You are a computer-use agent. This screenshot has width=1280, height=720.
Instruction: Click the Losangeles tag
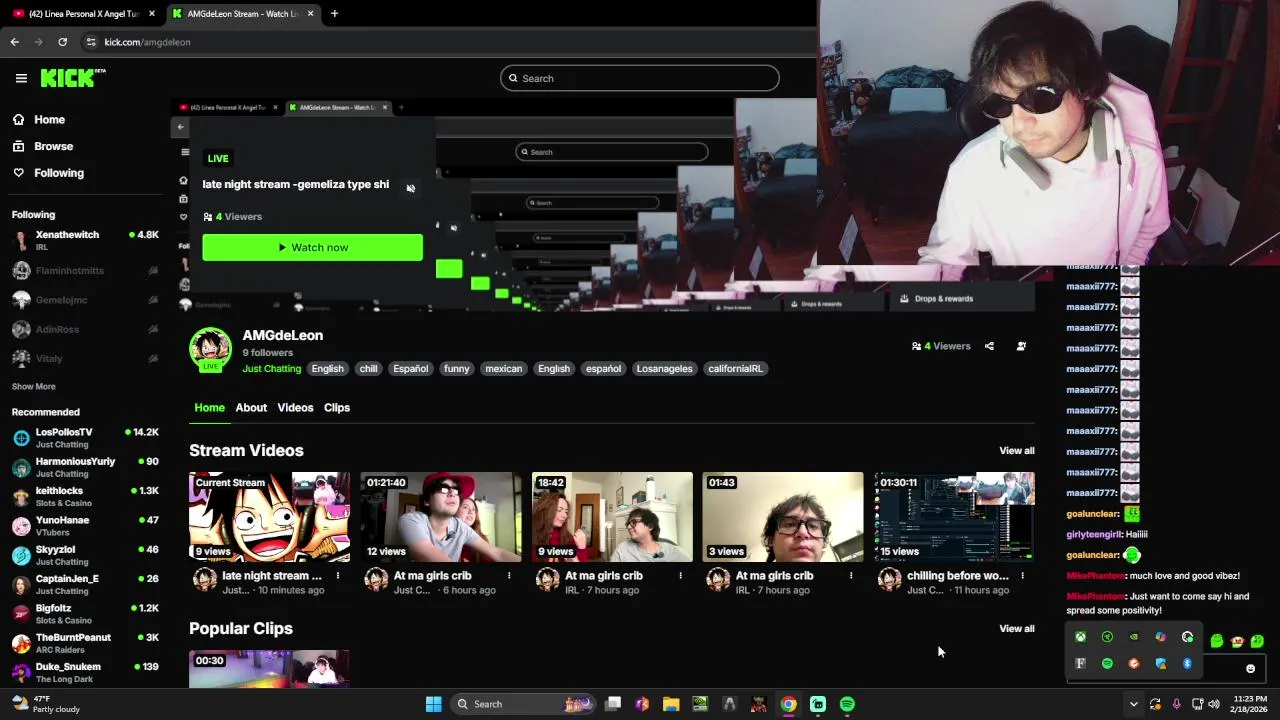tap(664, 369)
